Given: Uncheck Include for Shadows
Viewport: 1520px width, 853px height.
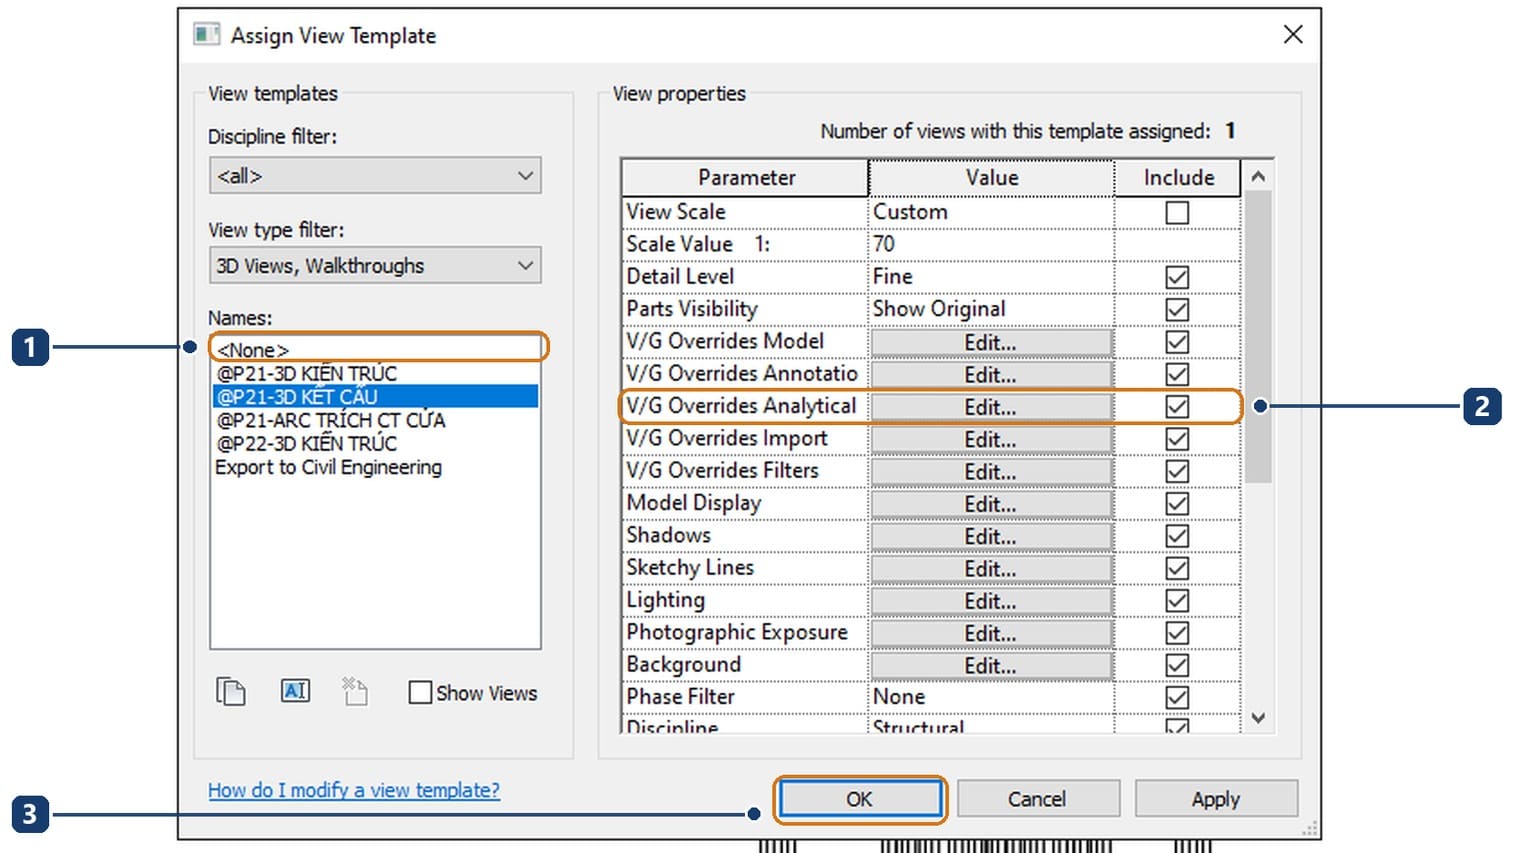Looking at the screenshot, I should pos(1177,536).
